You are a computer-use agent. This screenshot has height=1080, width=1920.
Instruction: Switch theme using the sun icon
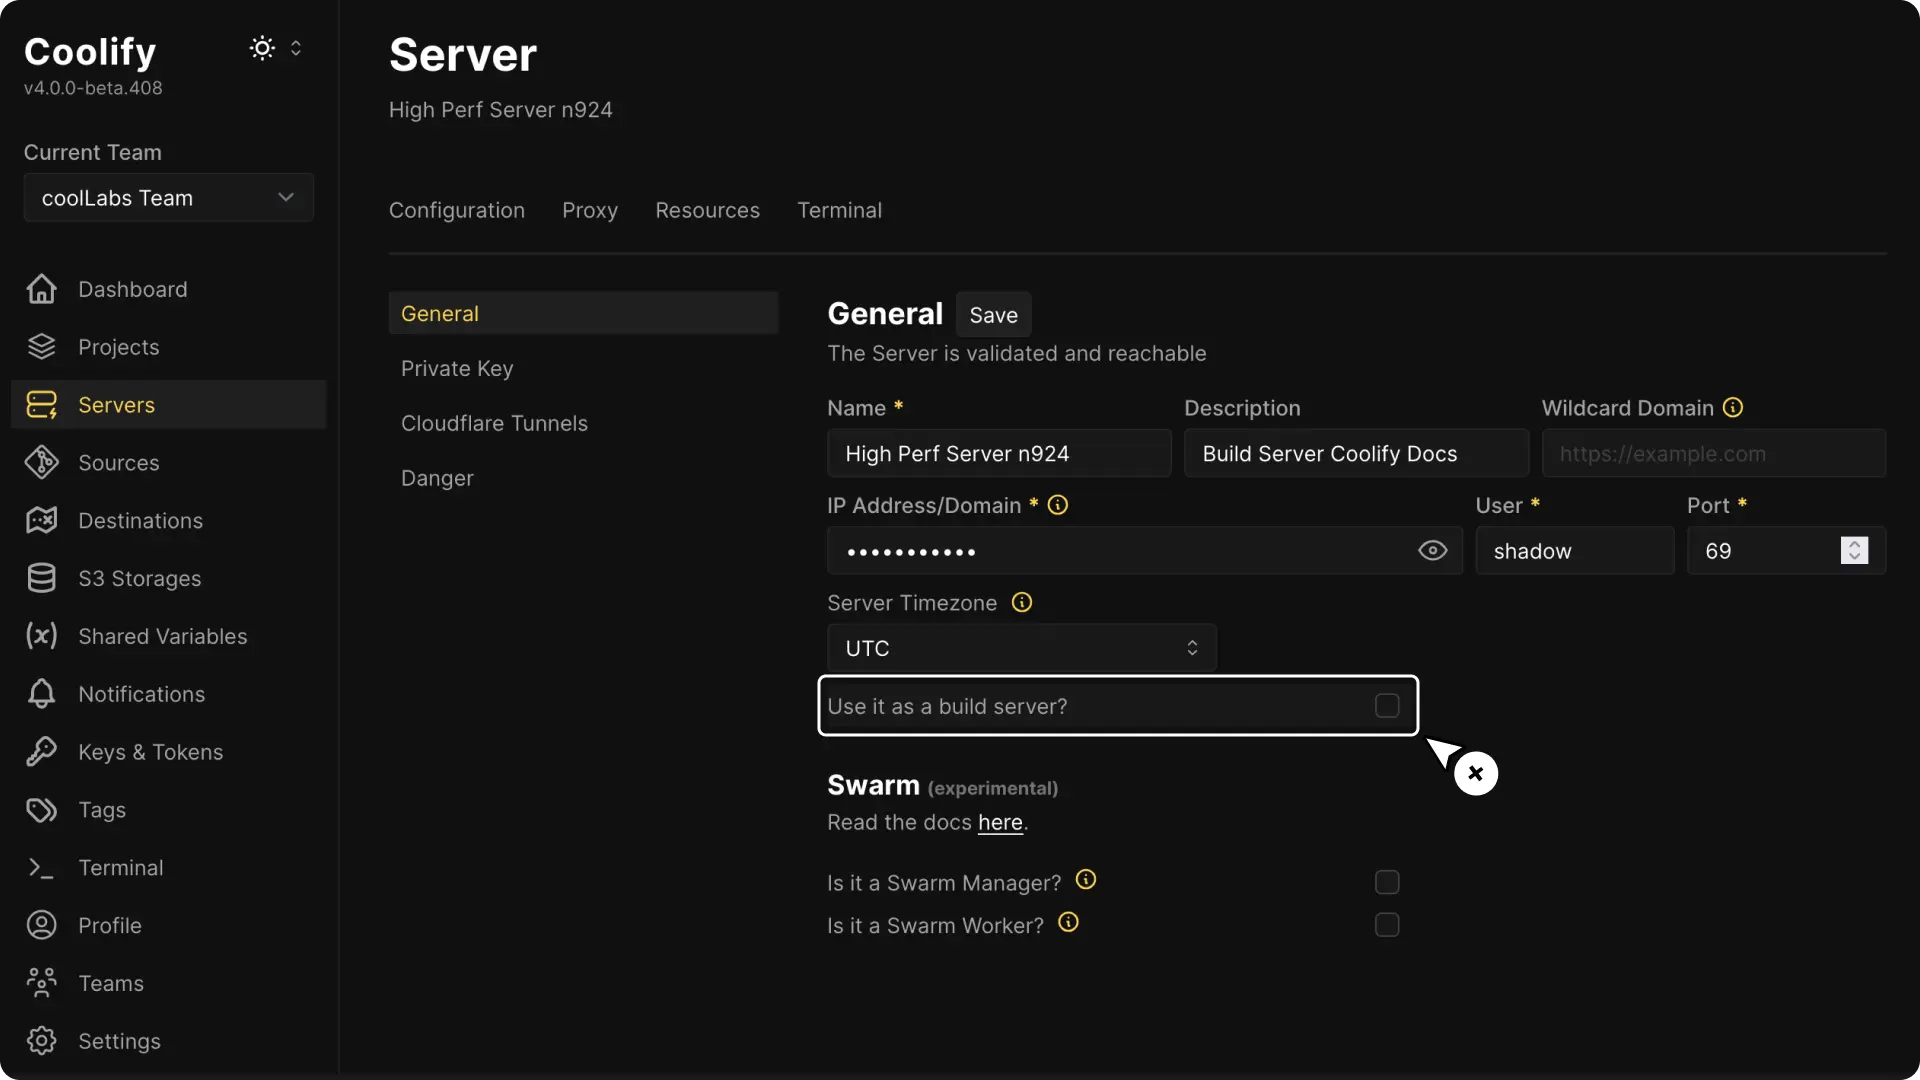point(260,48)
